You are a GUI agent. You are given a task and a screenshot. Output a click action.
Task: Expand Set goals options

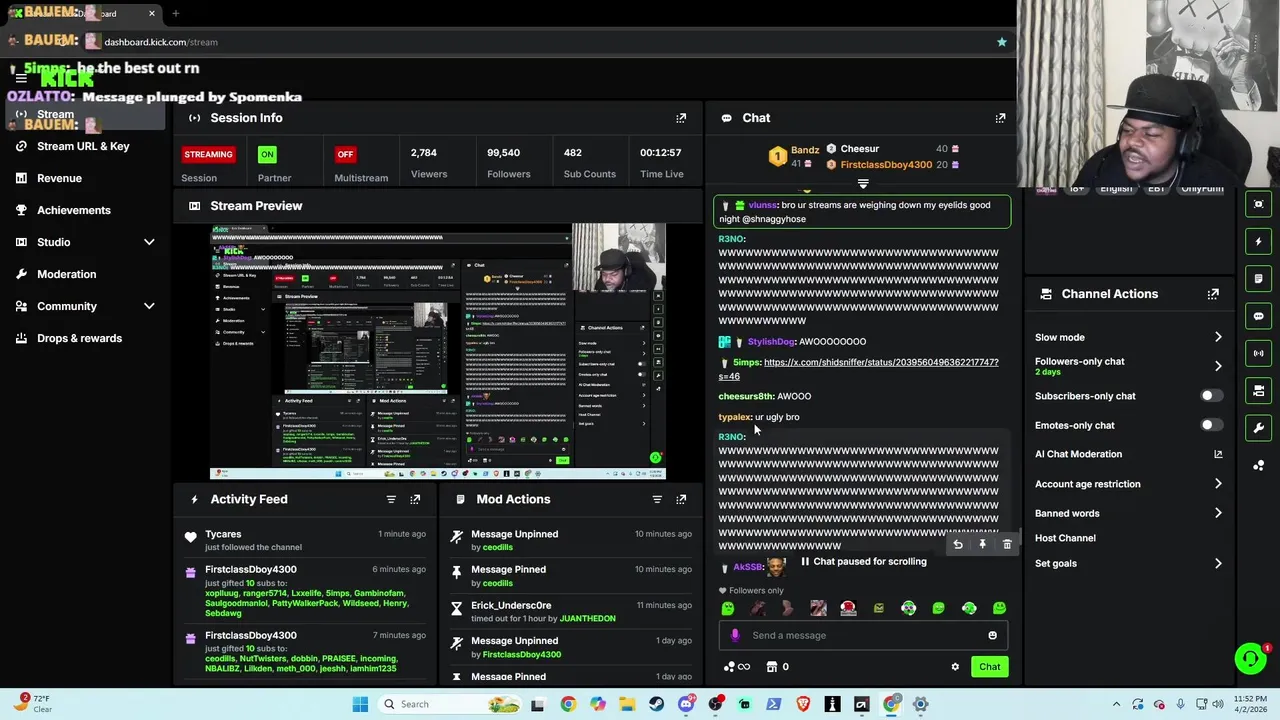[x=1218, y=564]
